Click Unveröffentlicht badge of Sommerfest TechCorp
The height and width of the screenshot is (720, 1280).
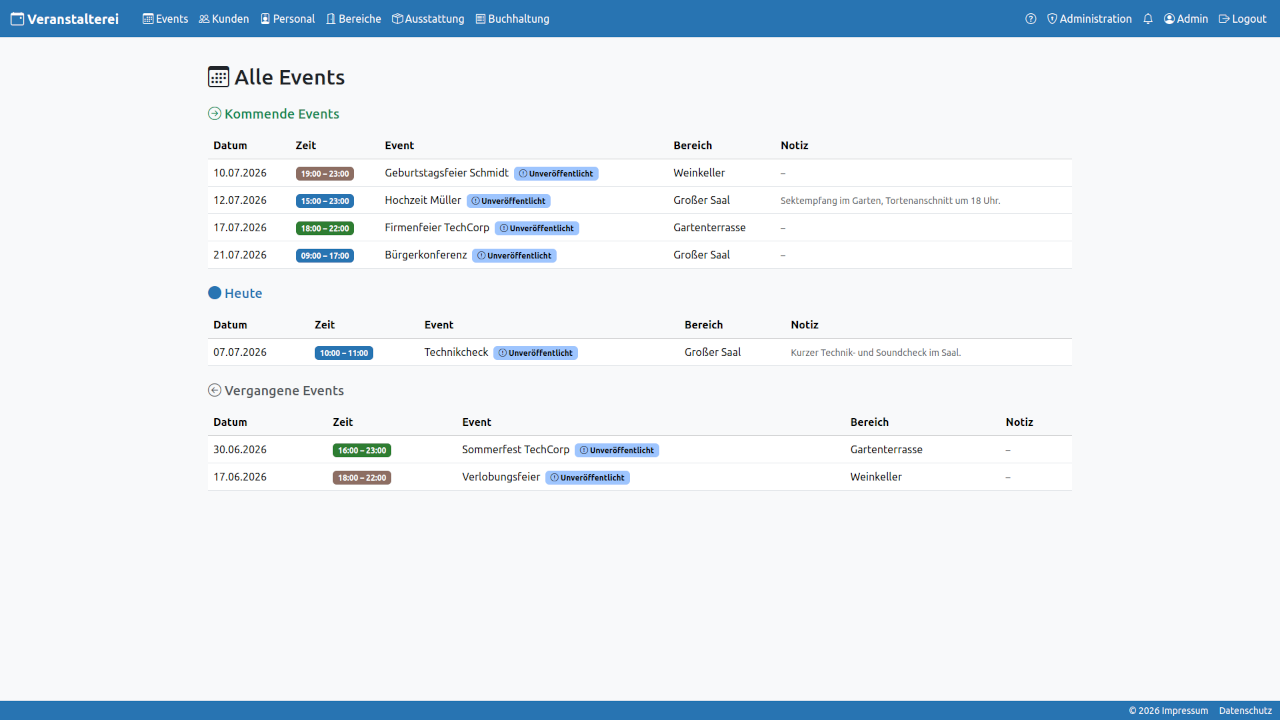tap(617, 450)
